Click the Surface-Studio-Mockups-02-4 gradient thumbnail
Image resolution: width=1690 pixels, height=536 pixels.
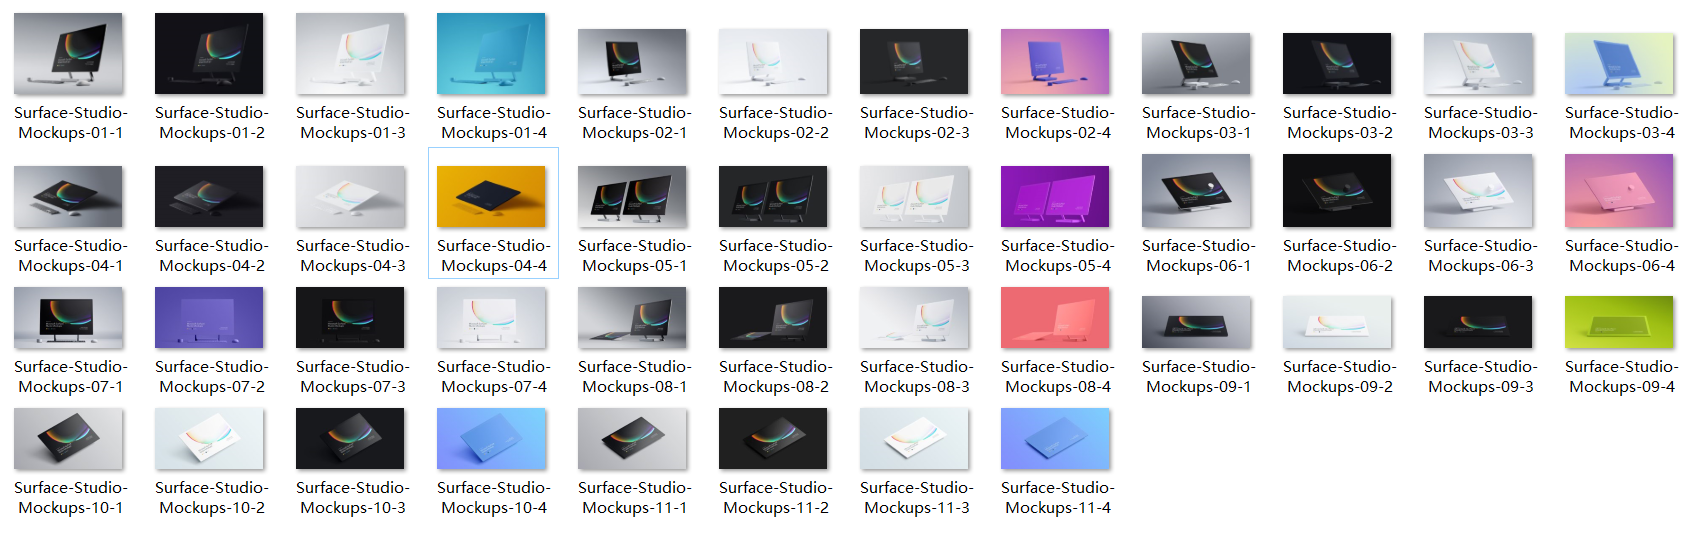[1055, 62]
